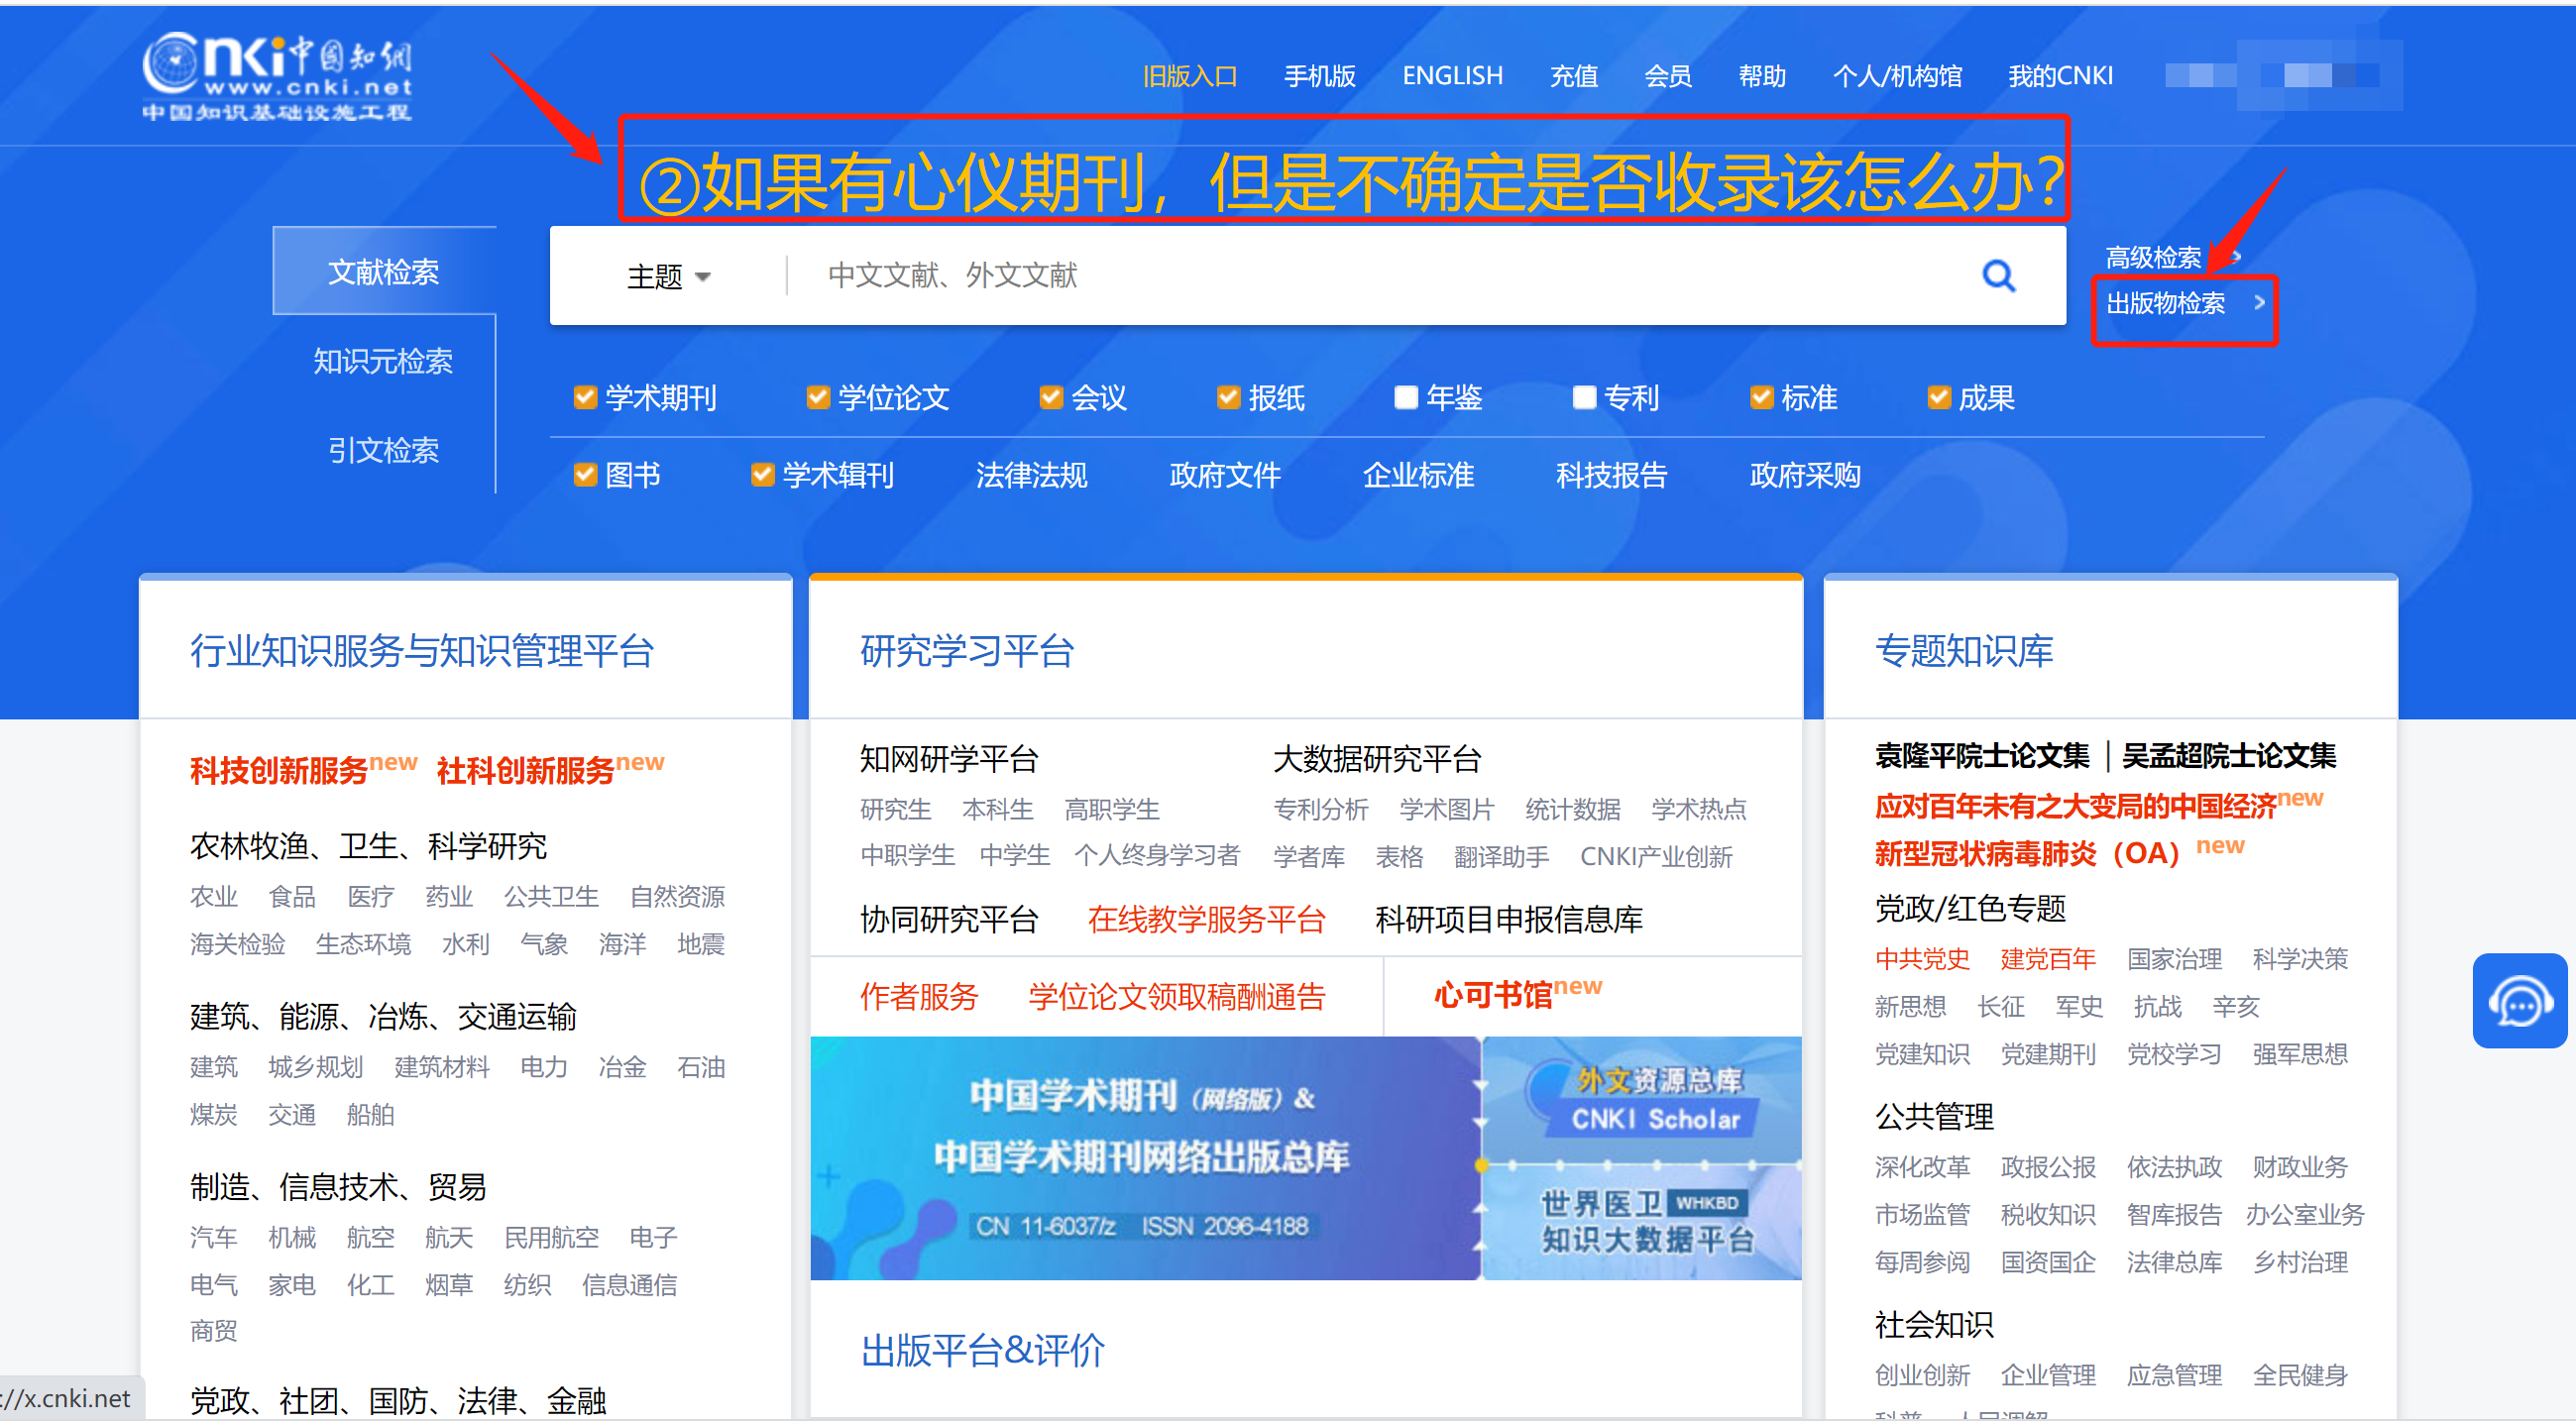Open 科技创新服务 link
This screenshot has height=1423, width=2576.
pos(279,770)
